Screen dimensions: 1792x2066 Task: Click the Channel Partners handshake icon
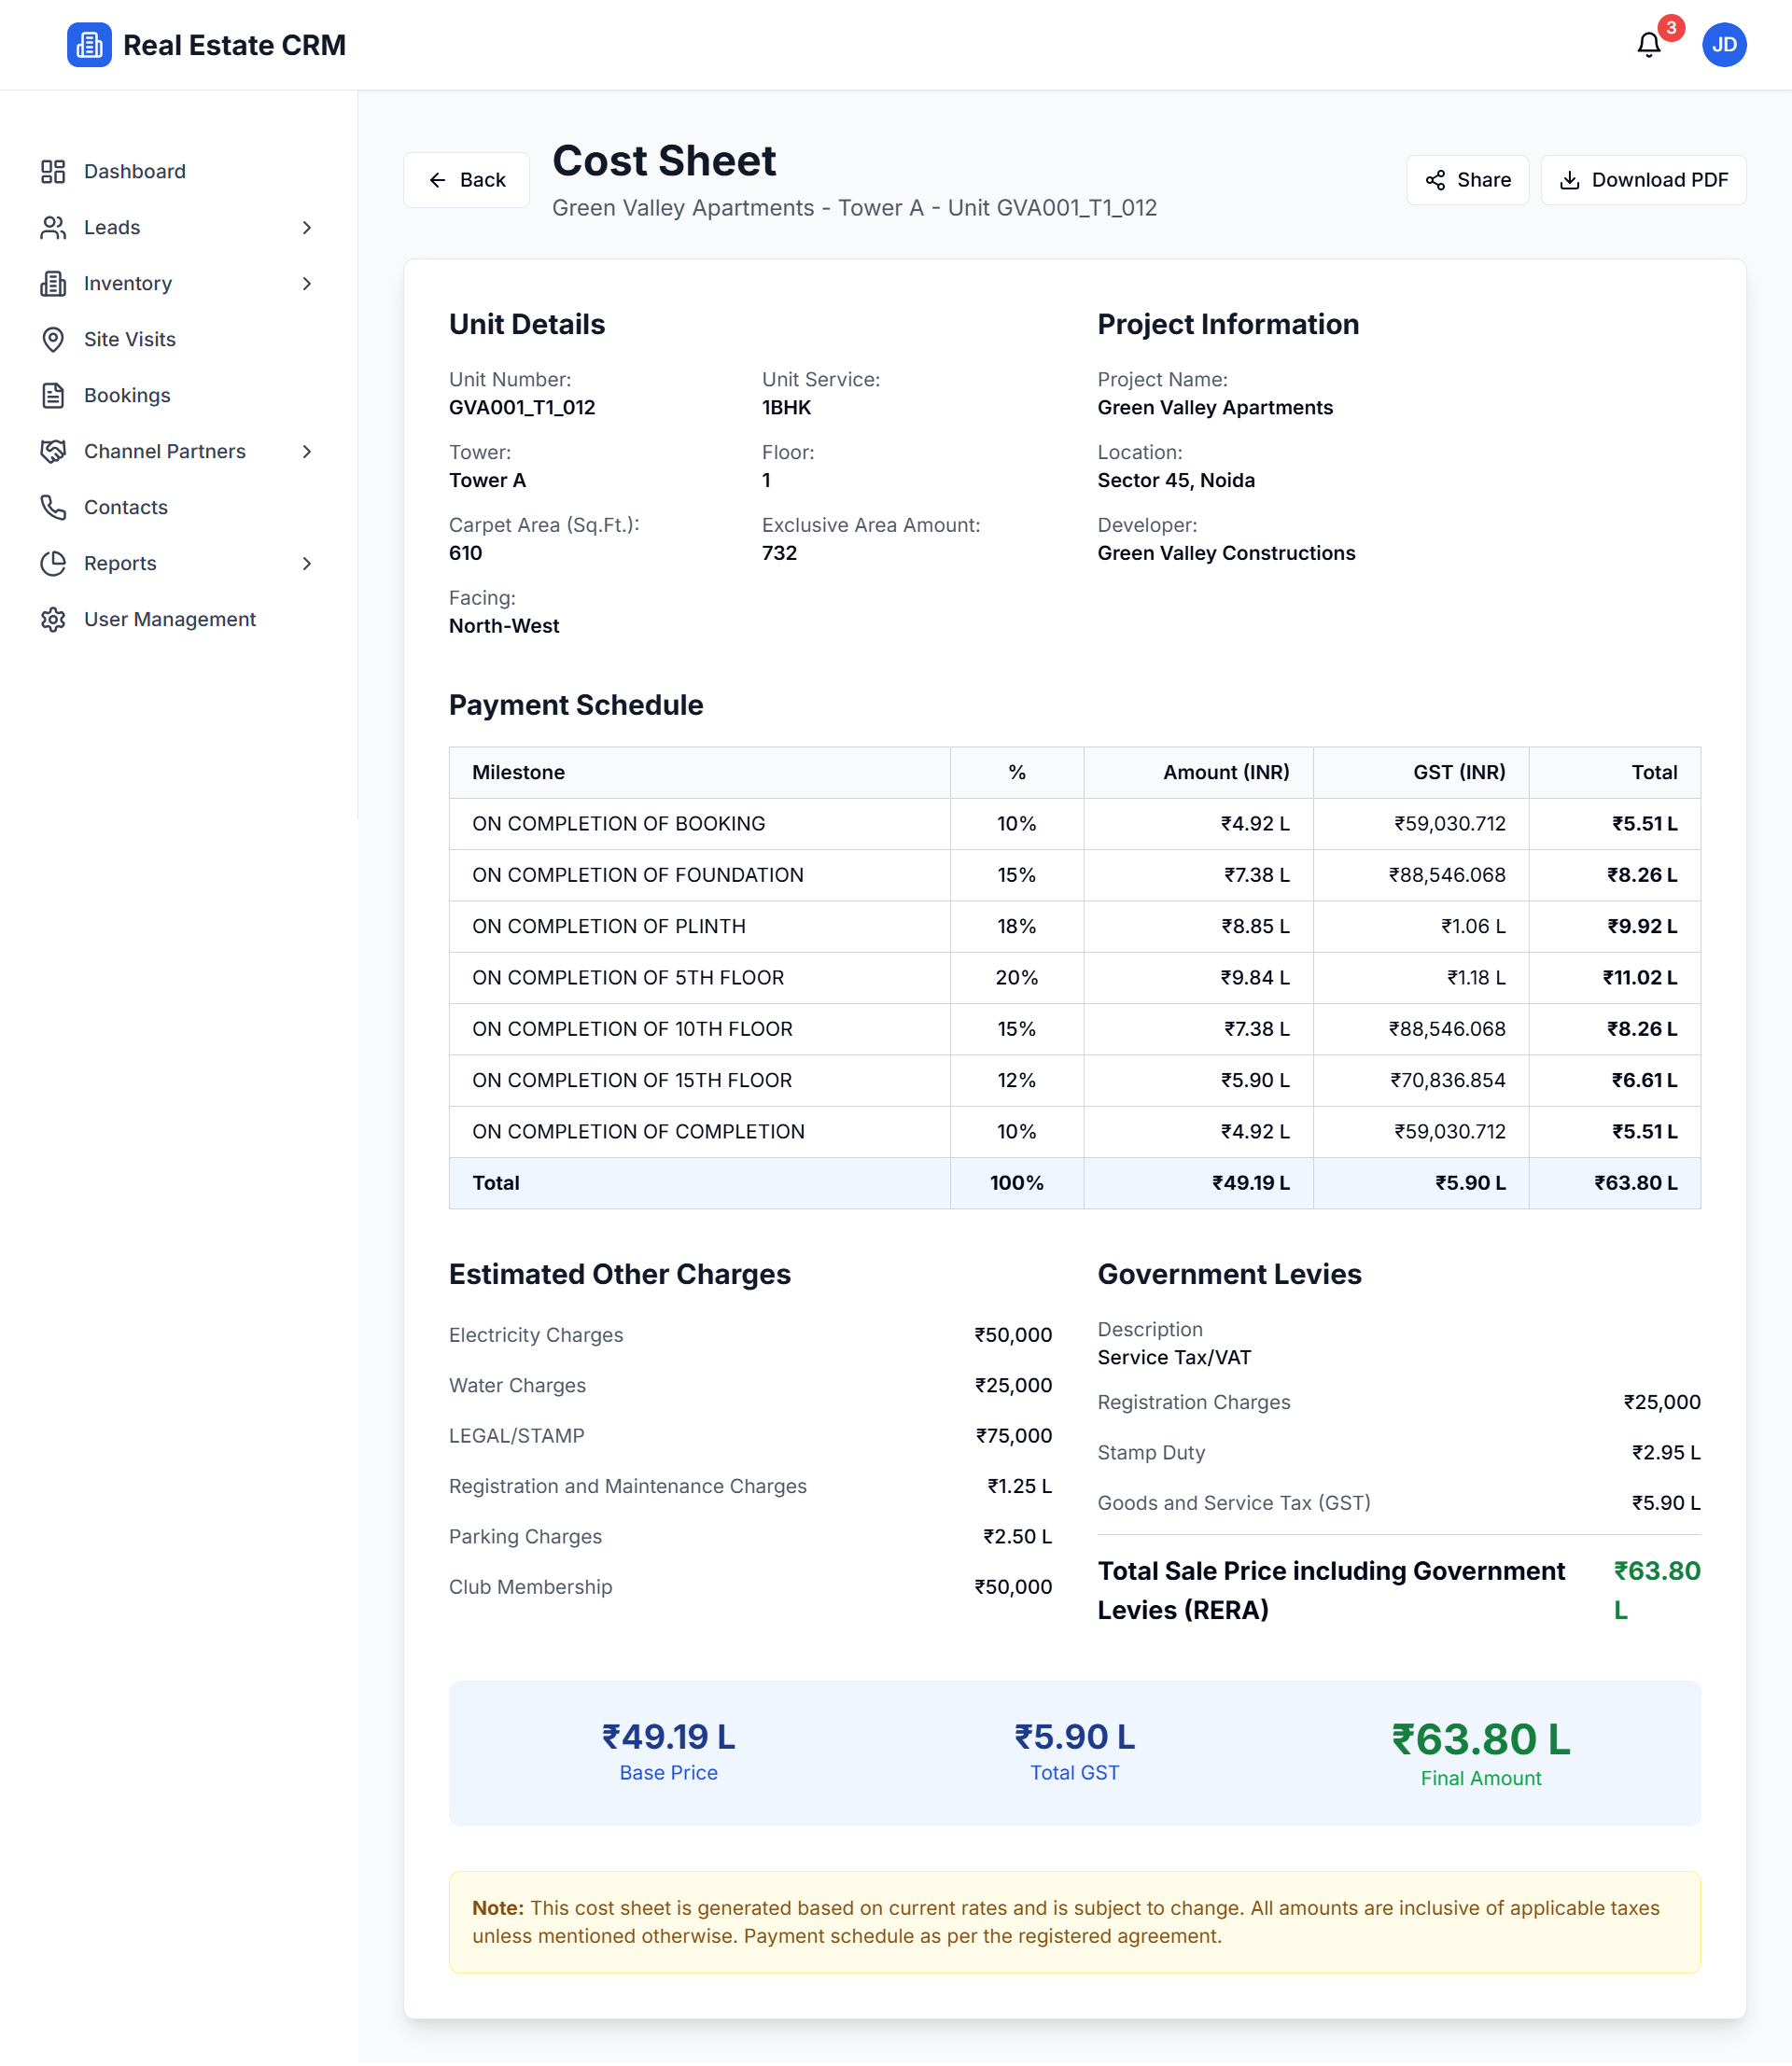click(x=53, y=451)
